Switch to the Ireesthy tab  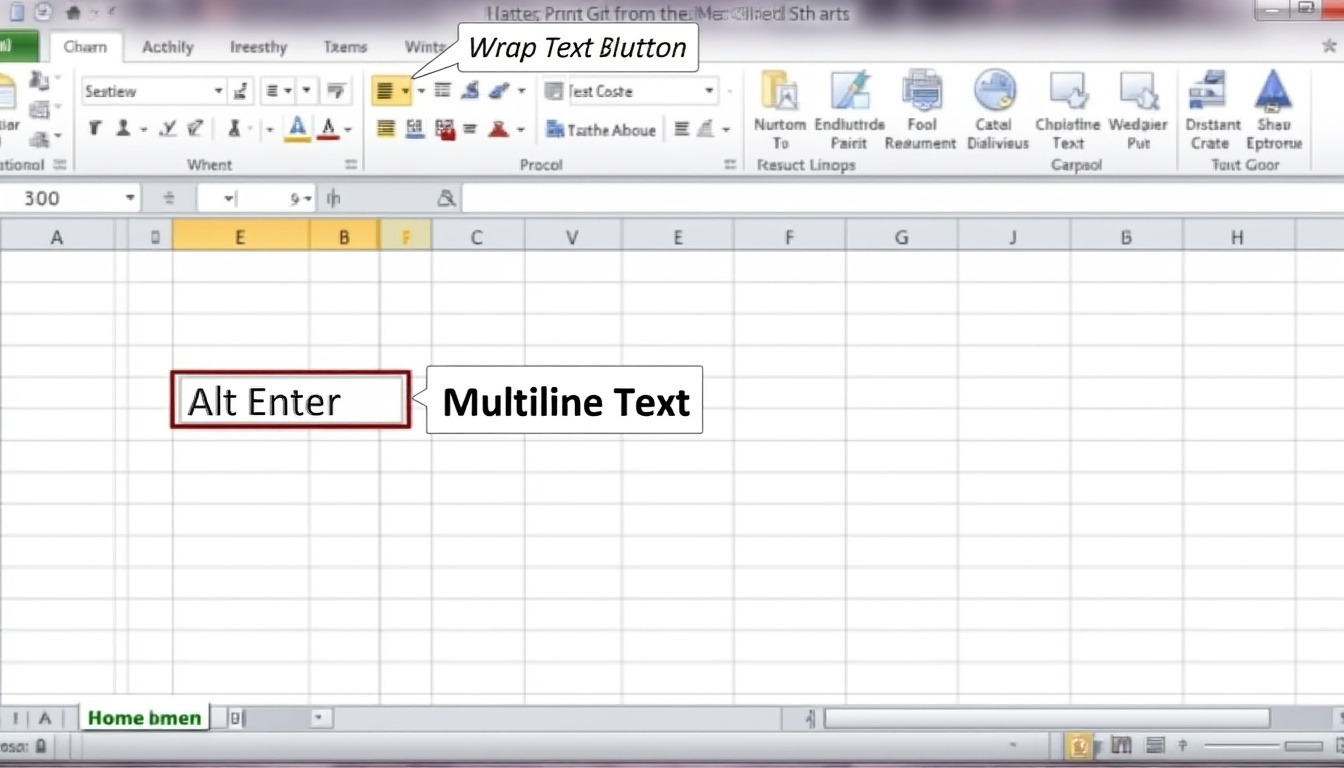[x=258, y=47]
